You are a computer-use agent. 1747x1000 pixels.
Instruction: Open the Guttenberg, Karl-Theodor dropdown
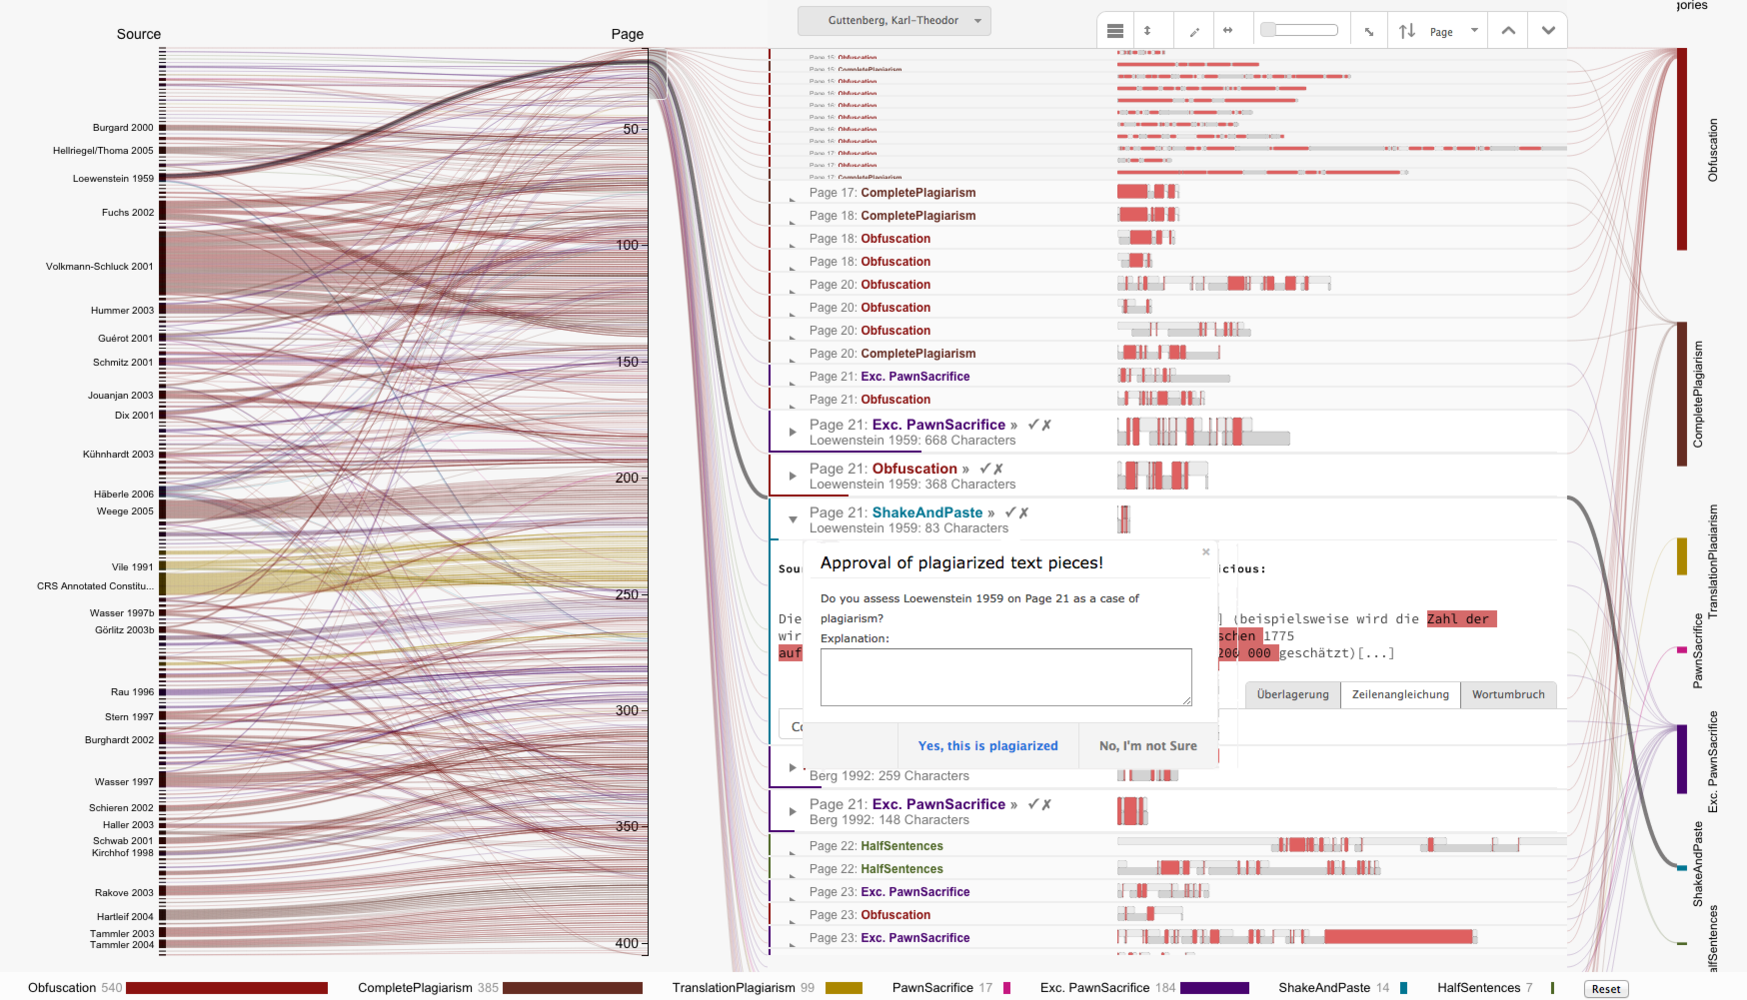point(894,20)
